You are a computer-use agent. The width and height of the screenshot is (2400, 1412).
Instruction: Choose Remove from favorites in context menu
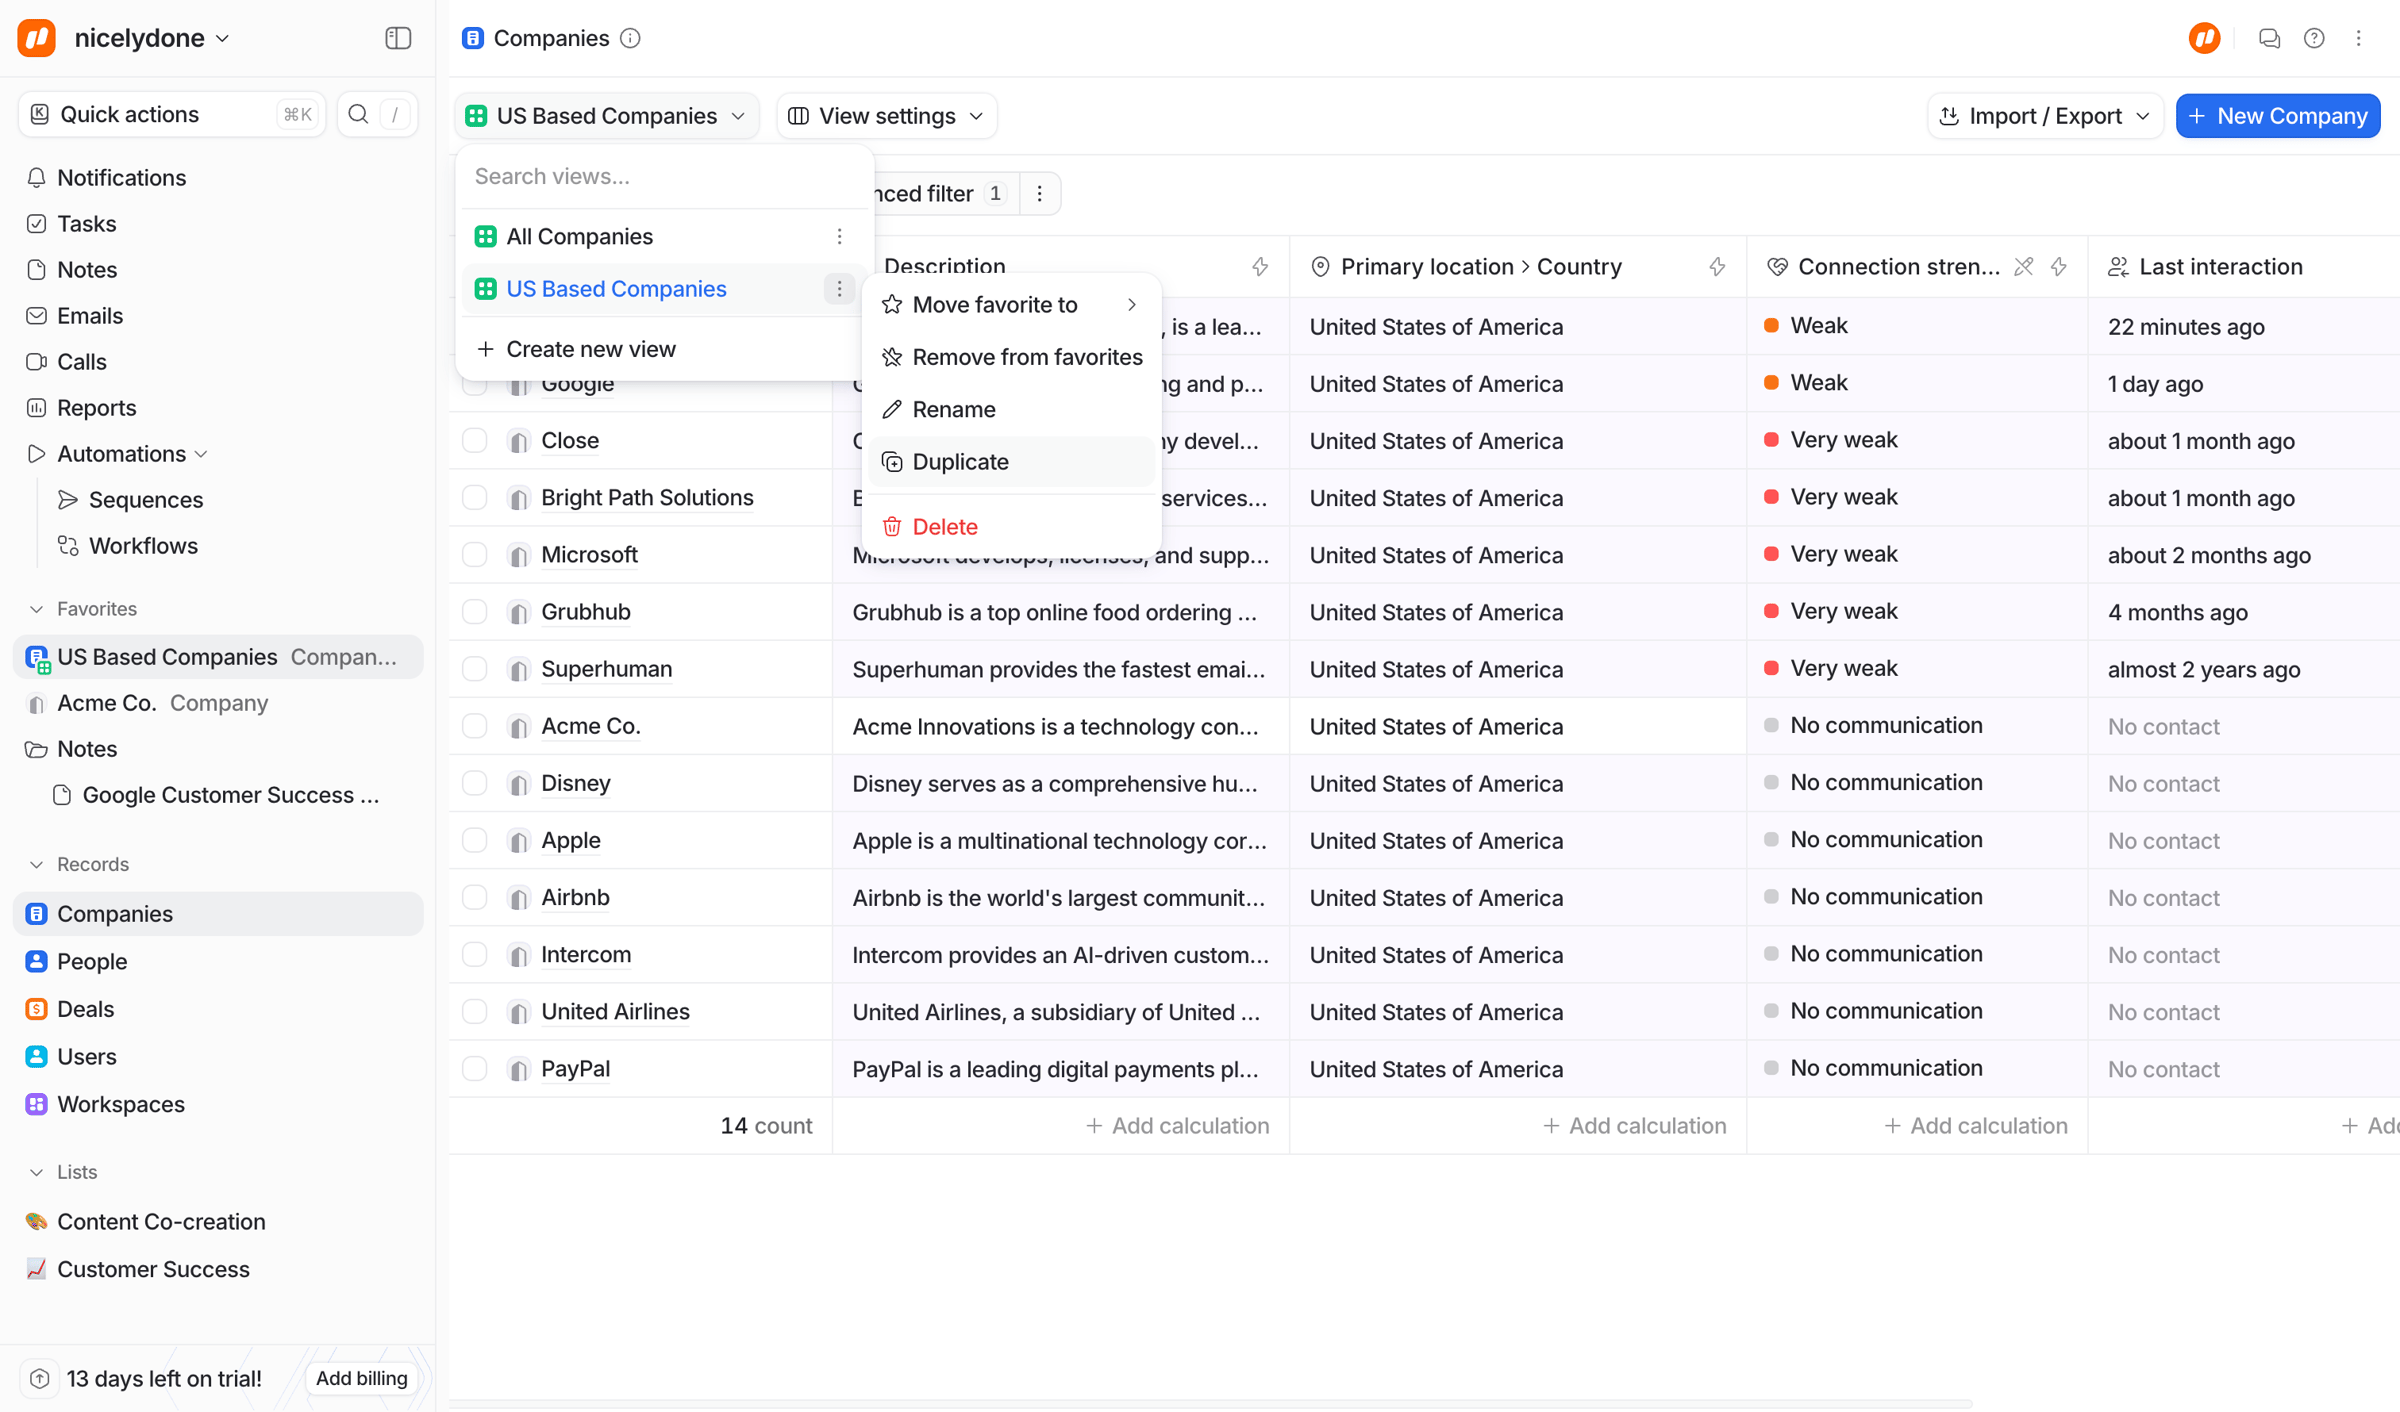(1011, 357)
